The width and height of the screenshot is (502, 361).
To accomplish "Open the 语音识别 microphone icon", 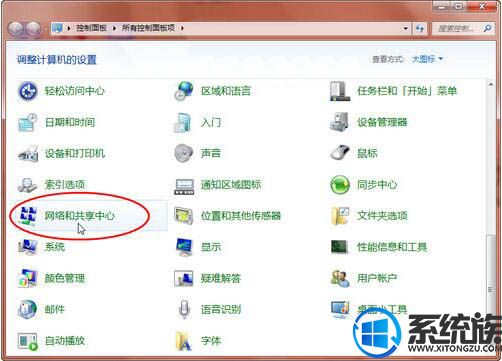I will [184, 309].
